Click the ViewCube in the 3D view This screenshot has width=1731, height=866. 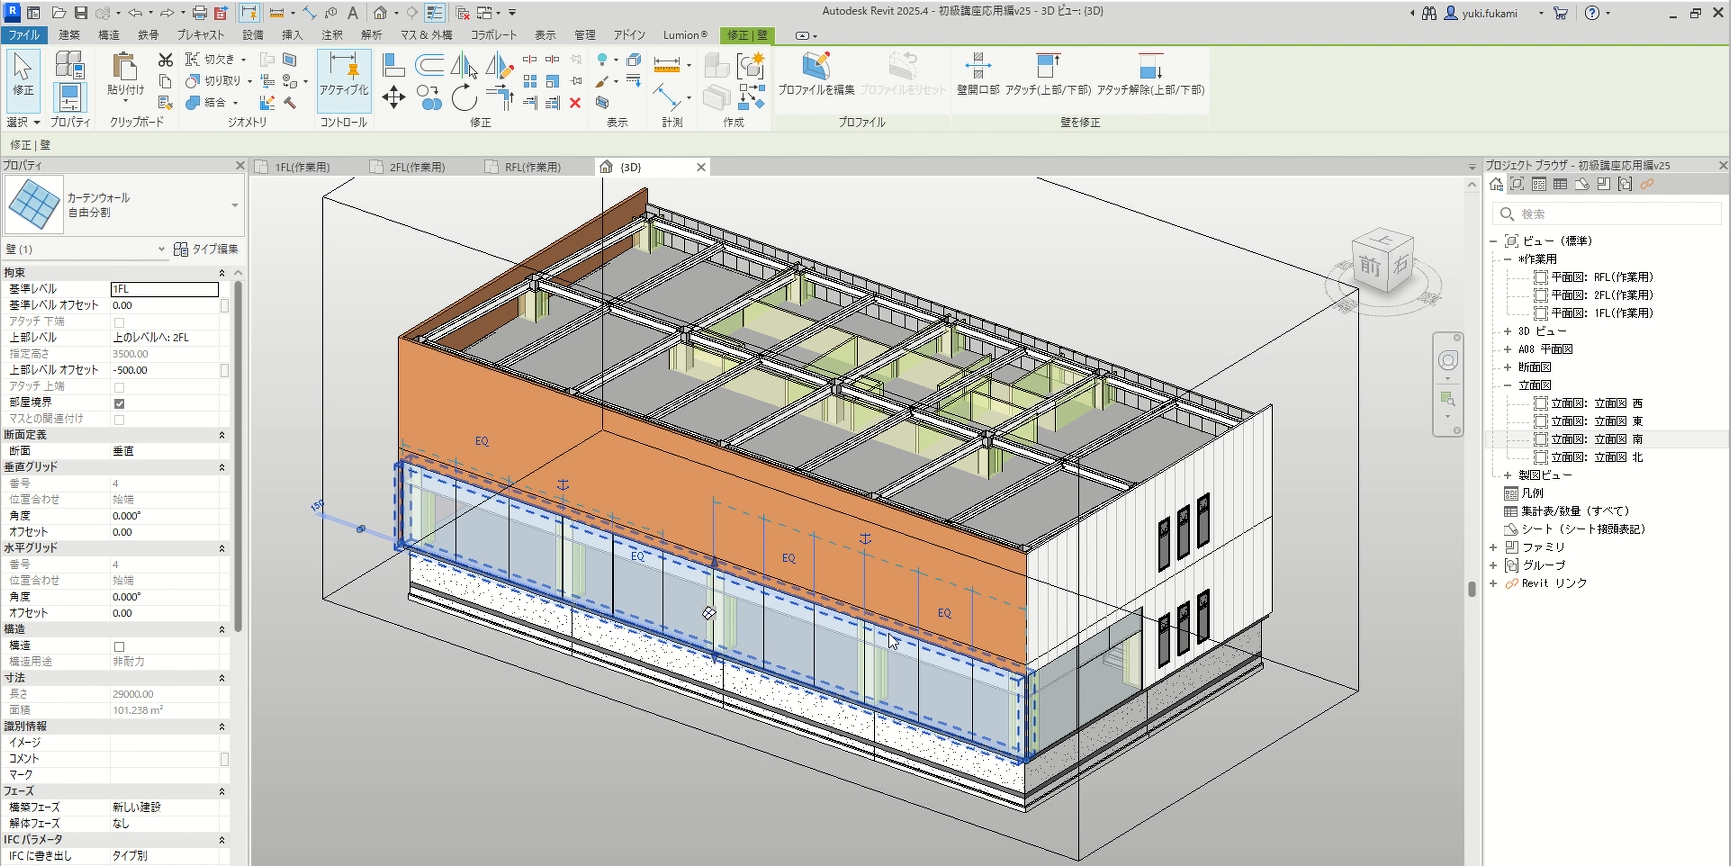(x=1383, y=262)
